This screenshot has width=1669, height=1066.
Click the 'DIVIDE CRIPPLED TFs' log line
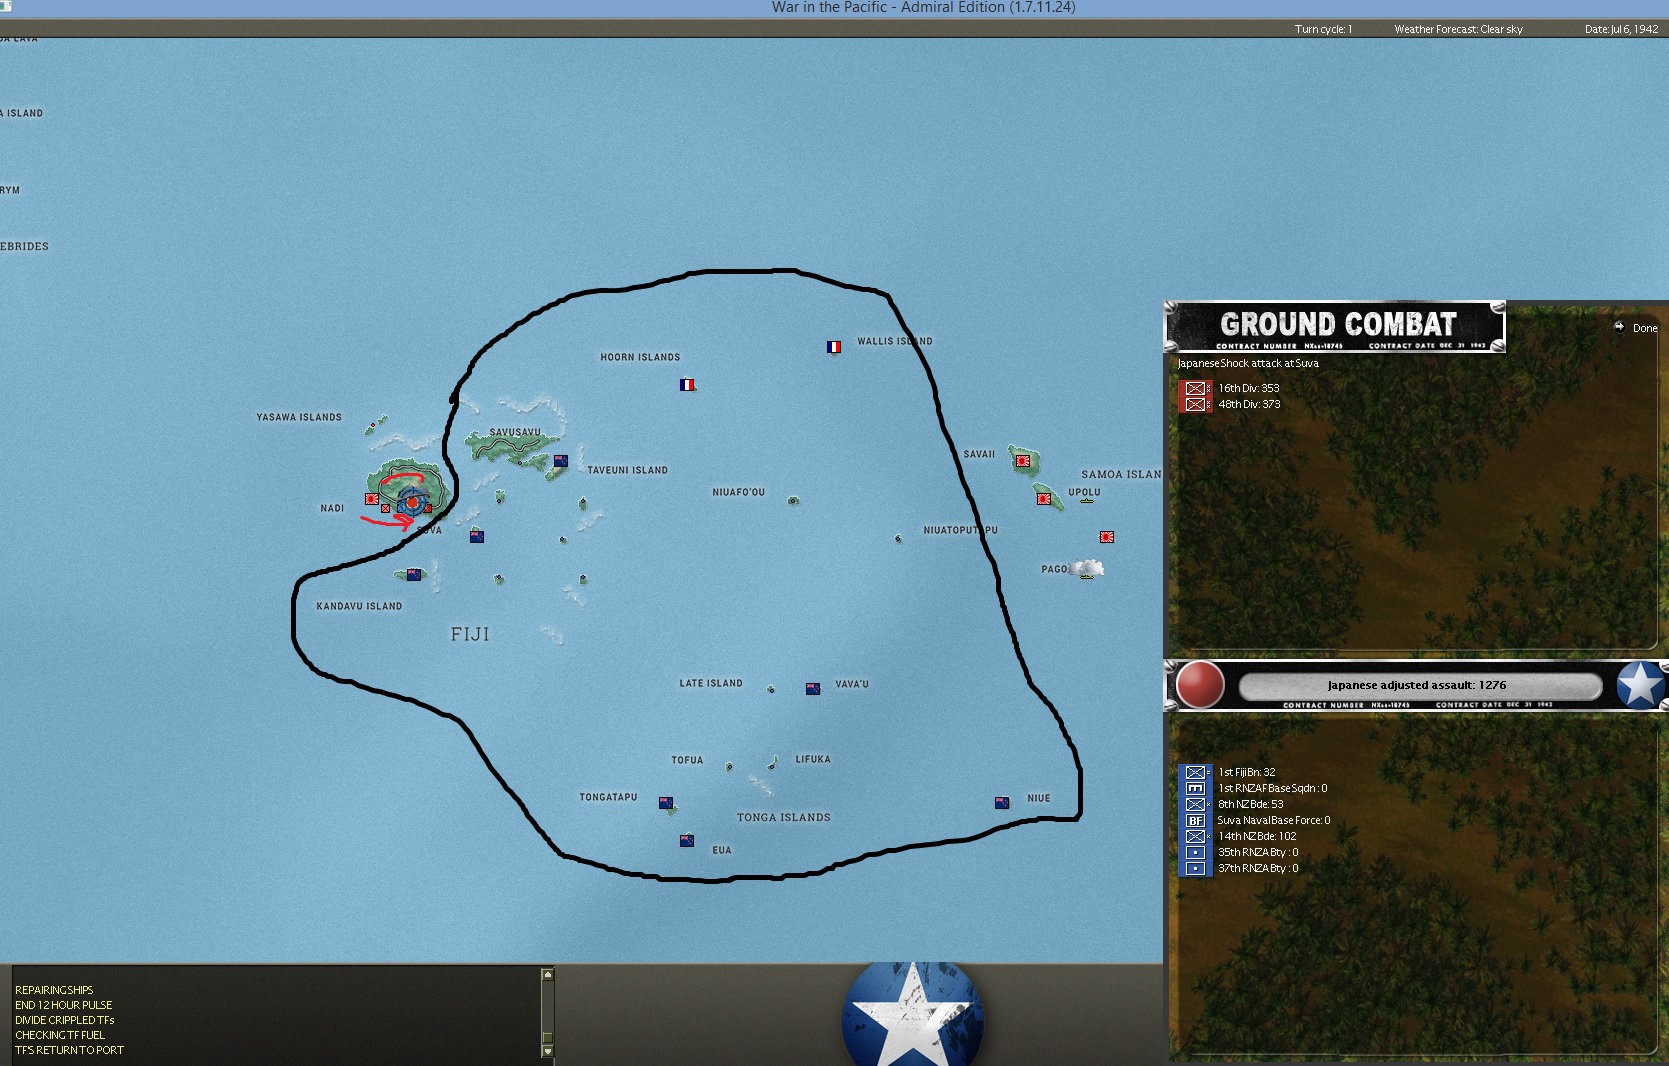65,1020
